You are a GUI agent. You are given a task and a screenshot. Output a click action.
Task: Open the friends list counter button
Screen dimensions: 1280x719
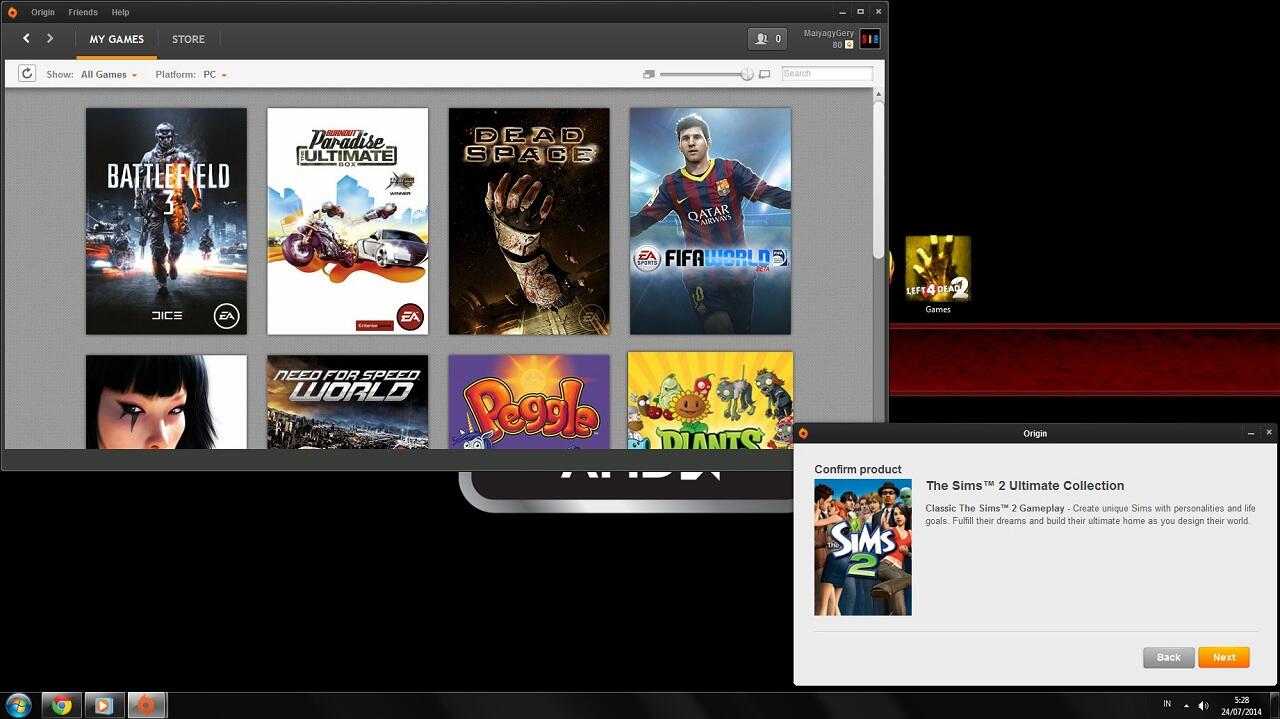767,39
